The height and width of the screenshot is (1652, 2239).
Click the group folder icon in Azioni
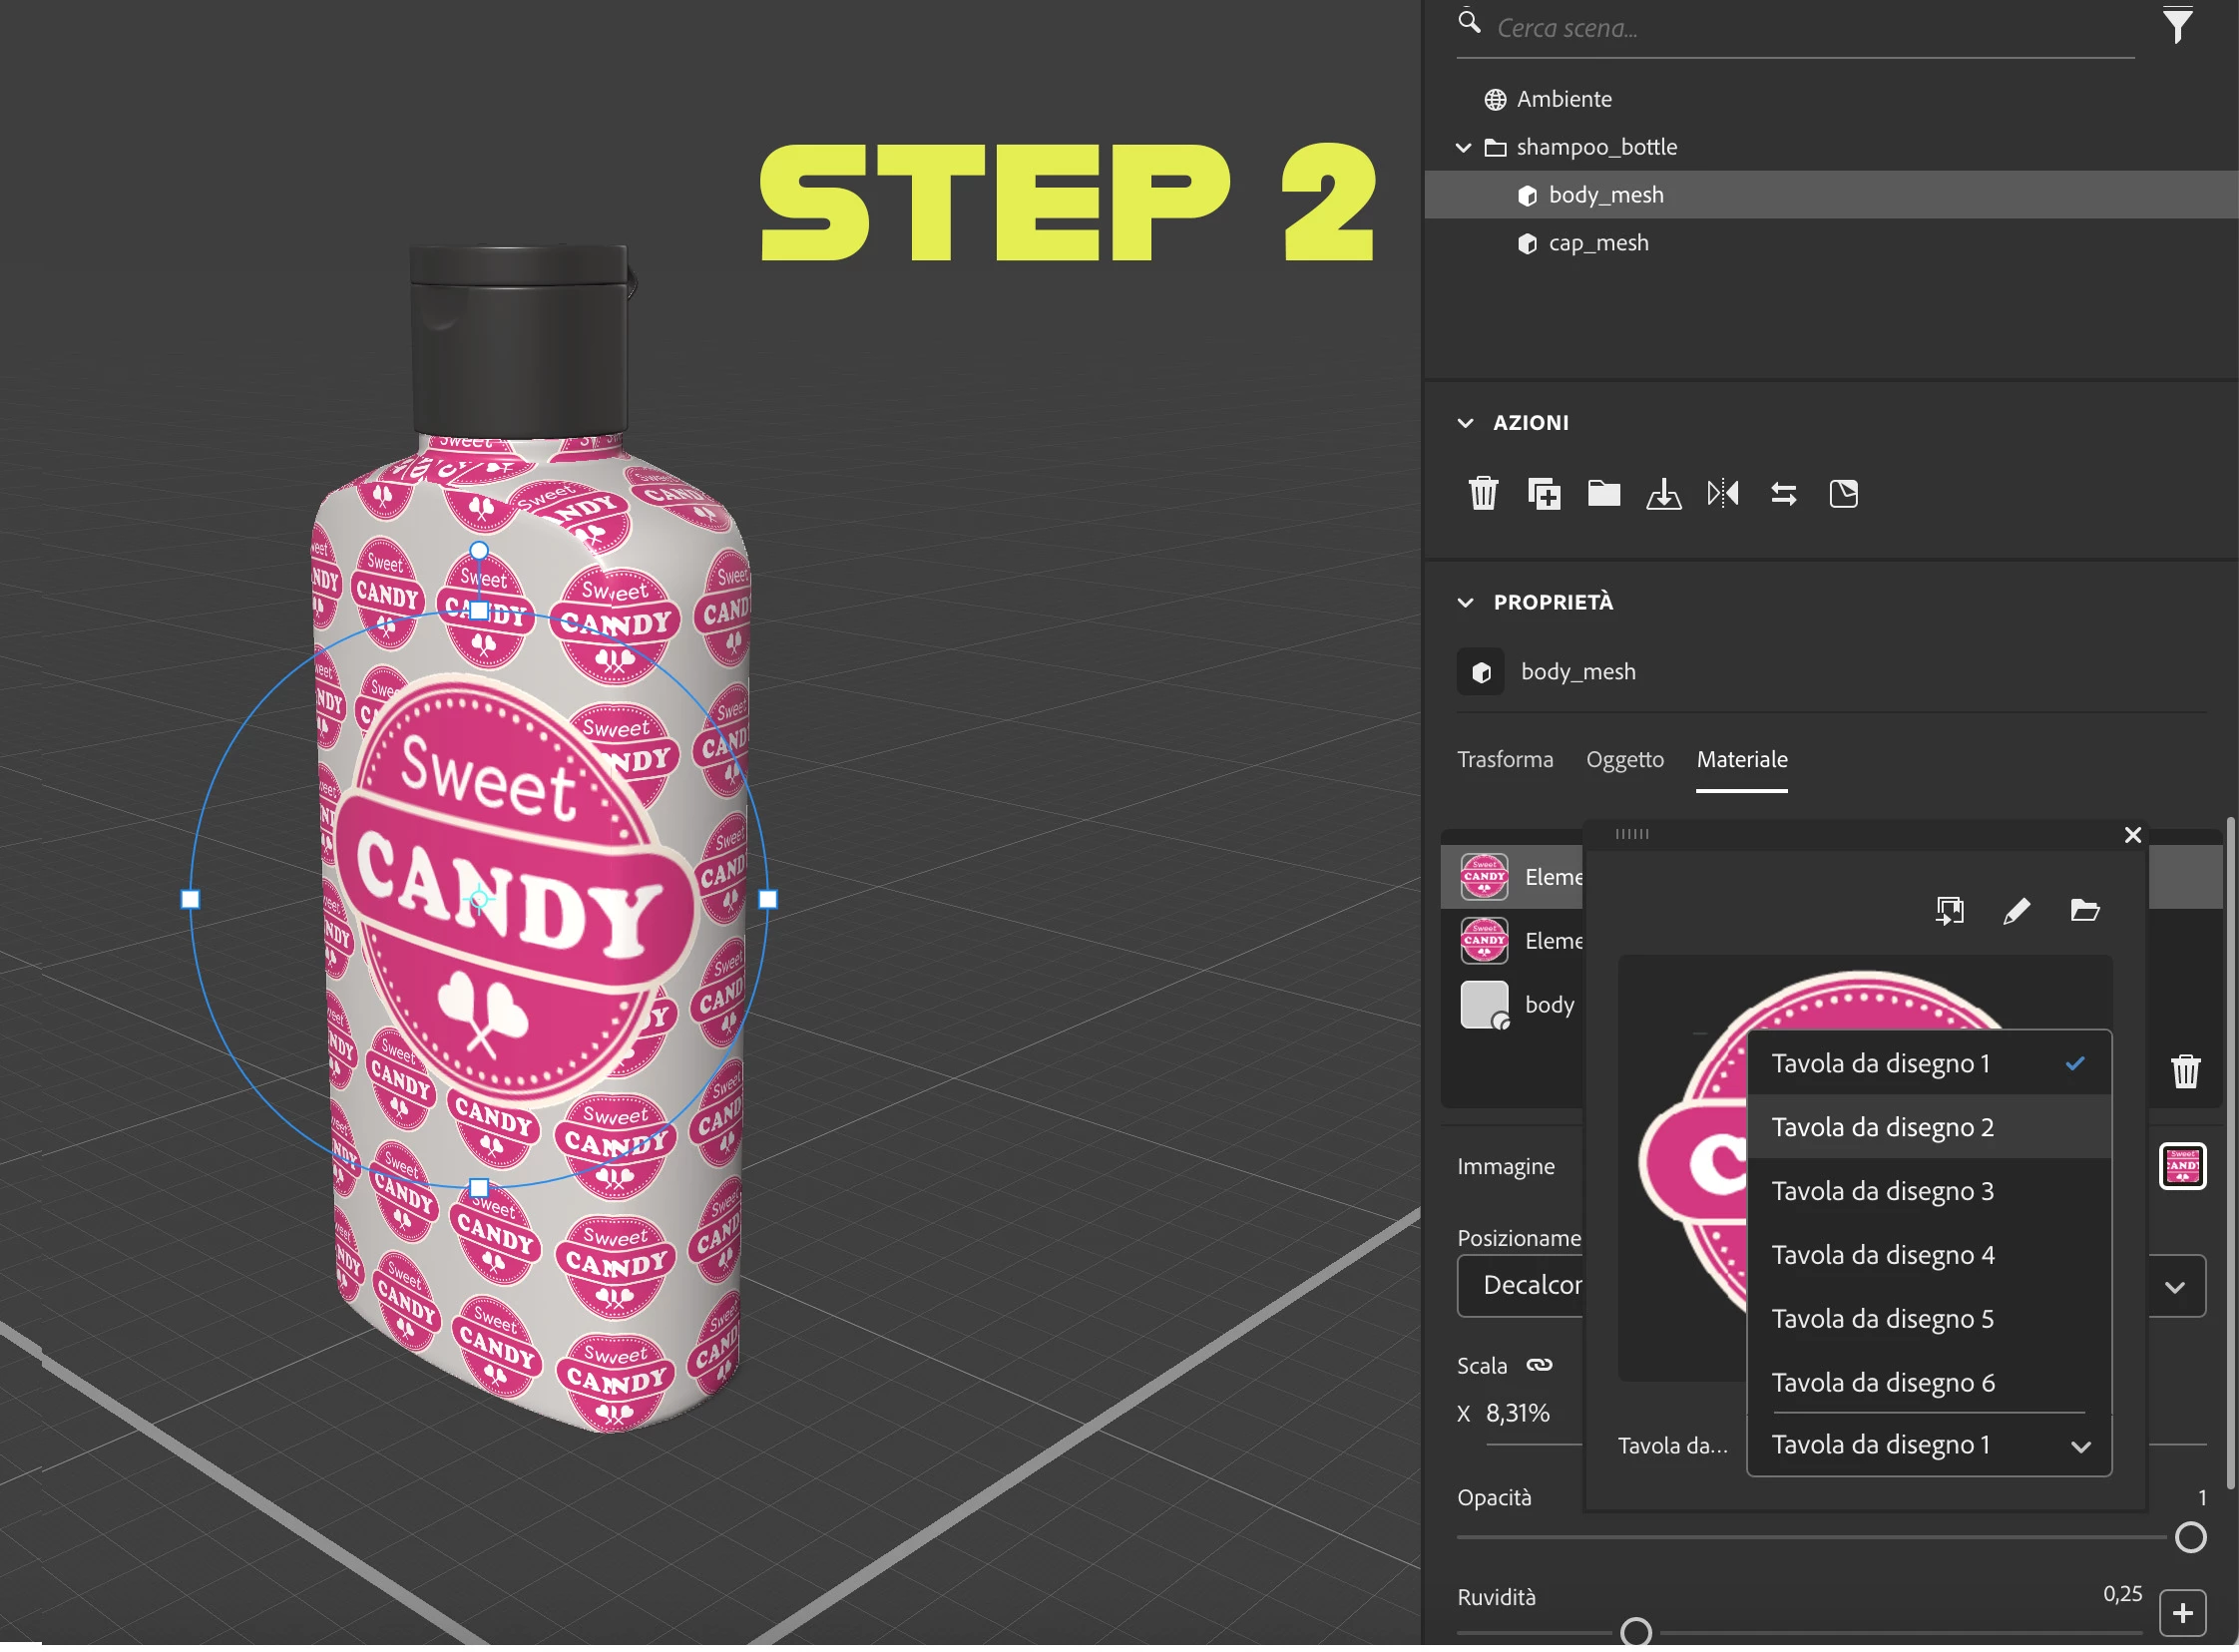[x=1603, y=495]
